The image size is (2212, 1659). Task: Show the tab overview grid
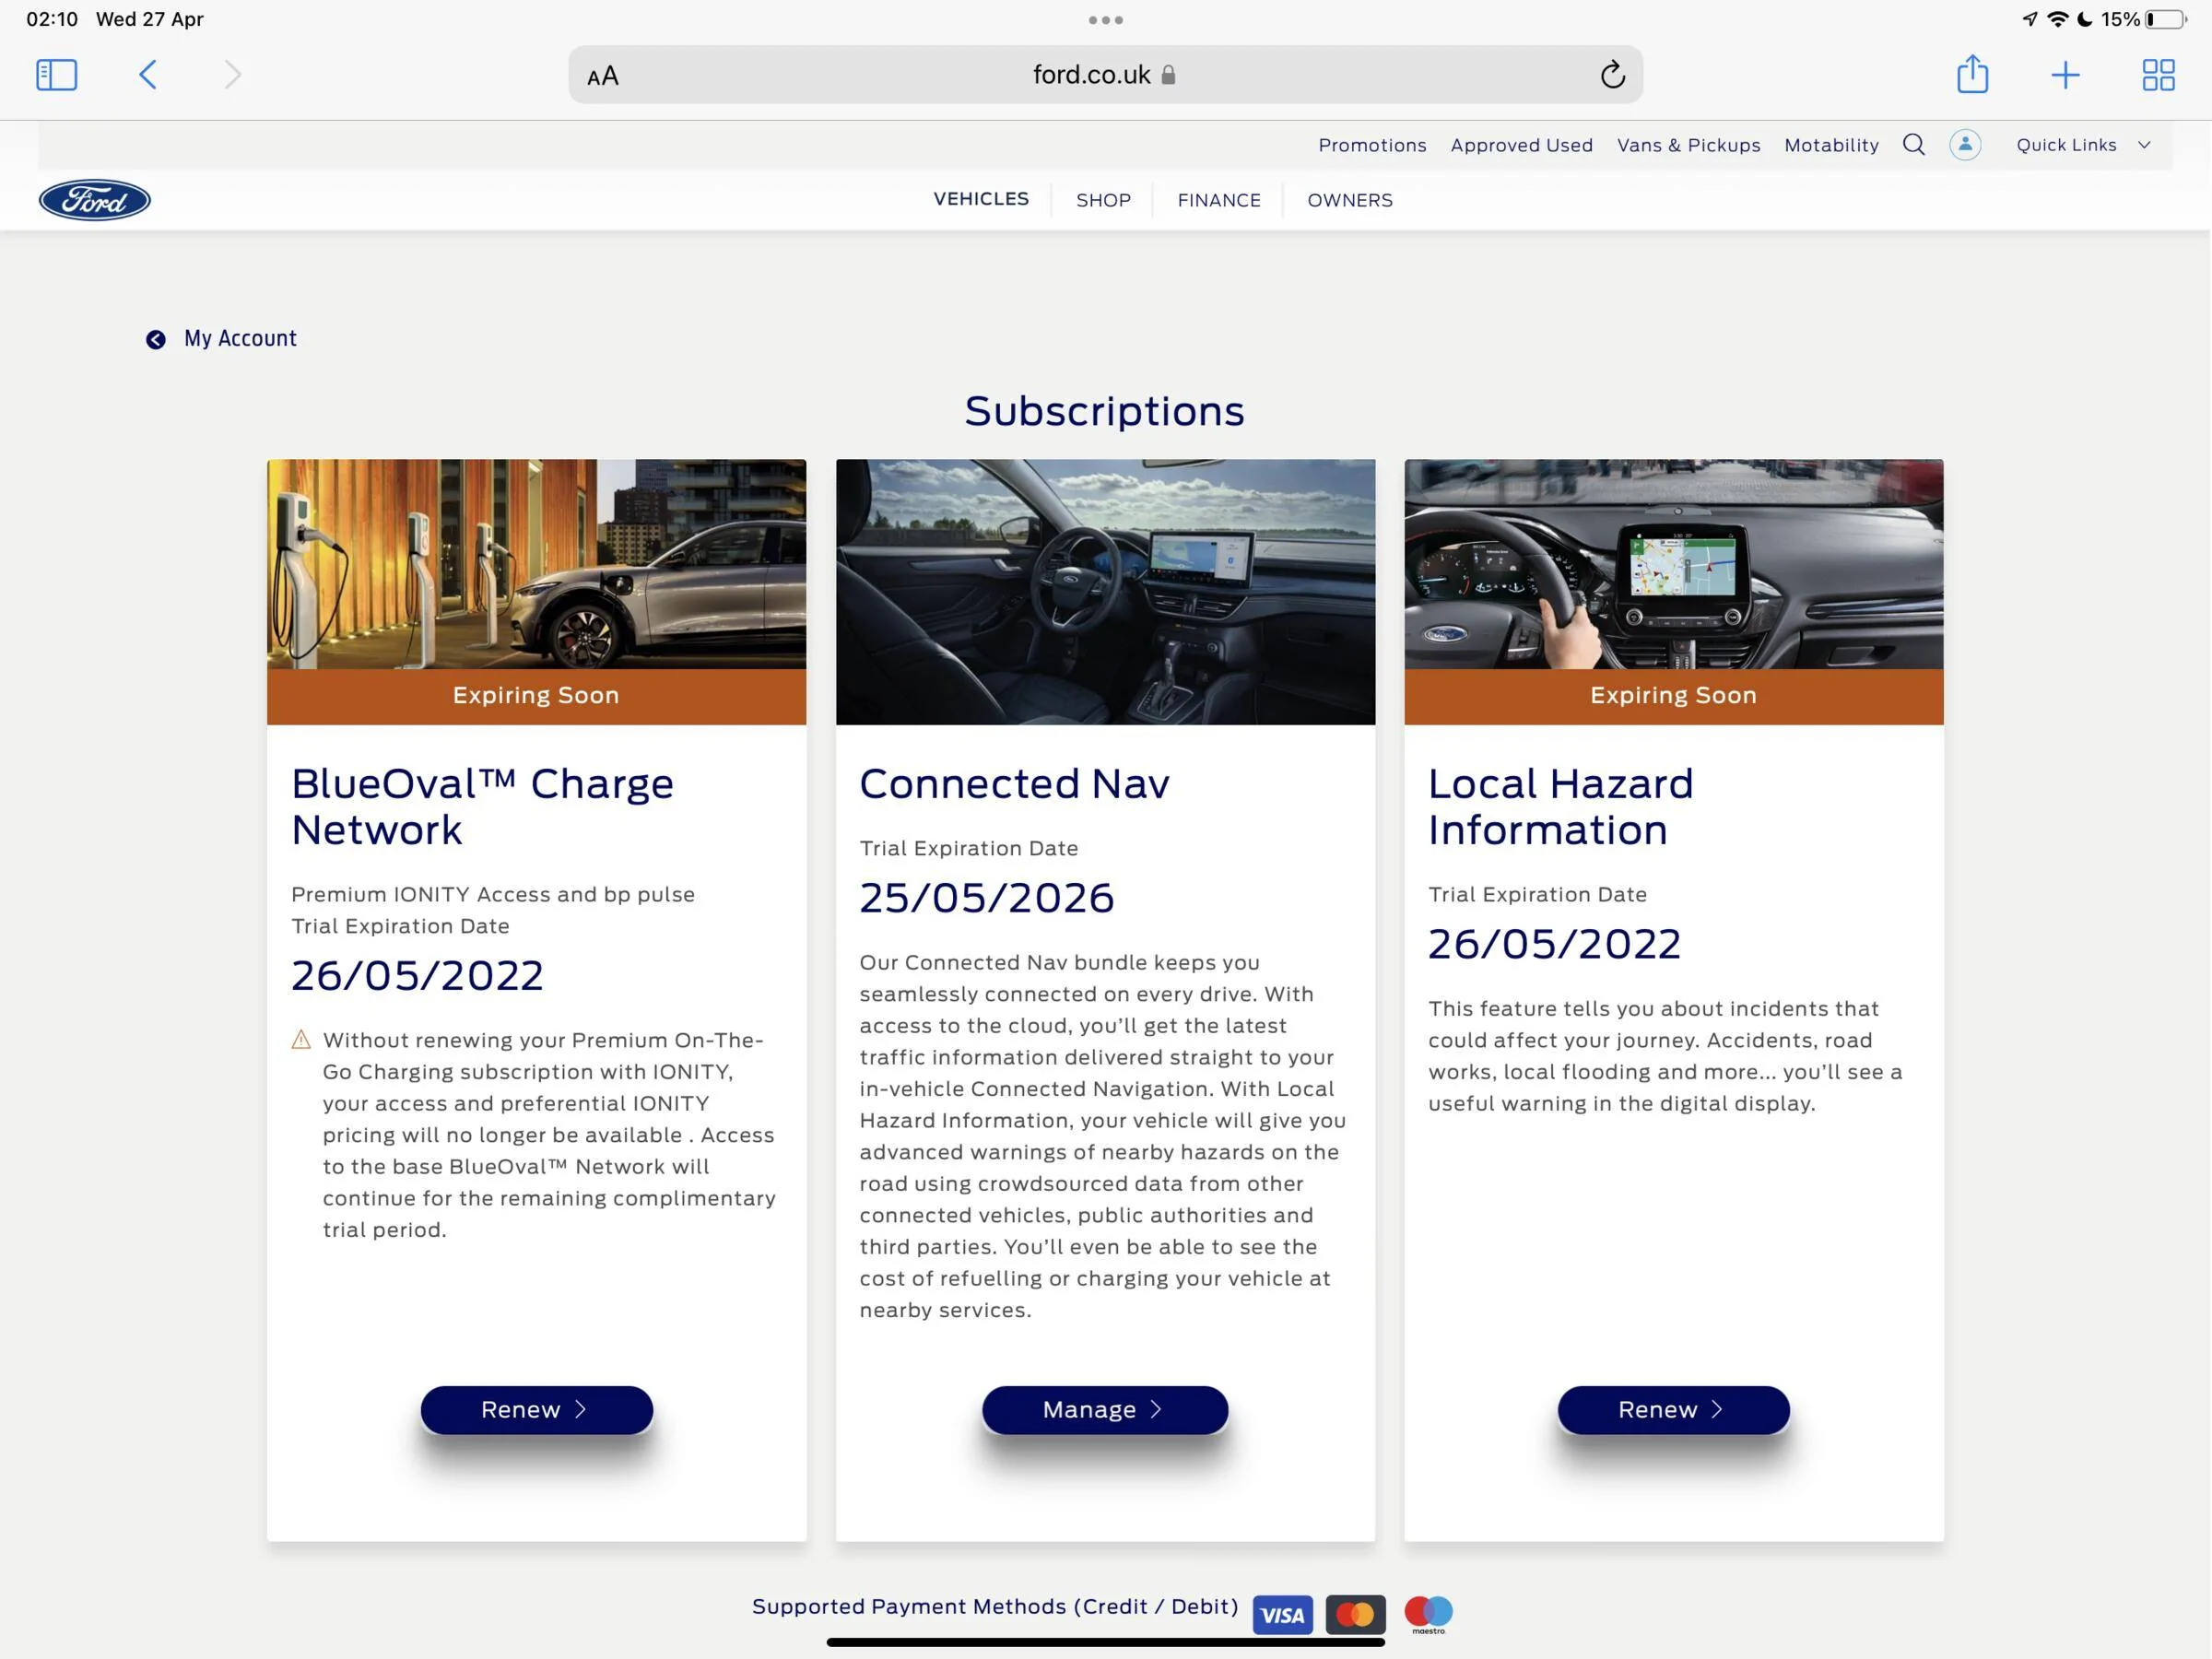pyautogui.click(x=2158, y=75)
